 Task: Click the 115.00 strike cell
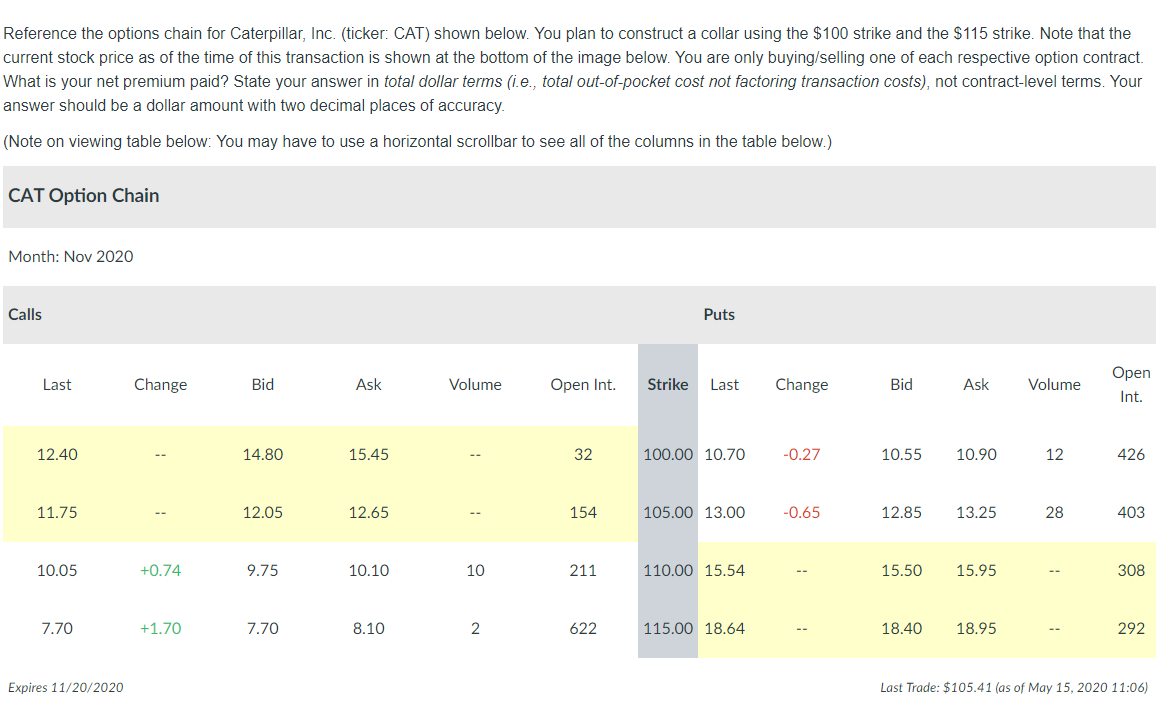point(668,628)
